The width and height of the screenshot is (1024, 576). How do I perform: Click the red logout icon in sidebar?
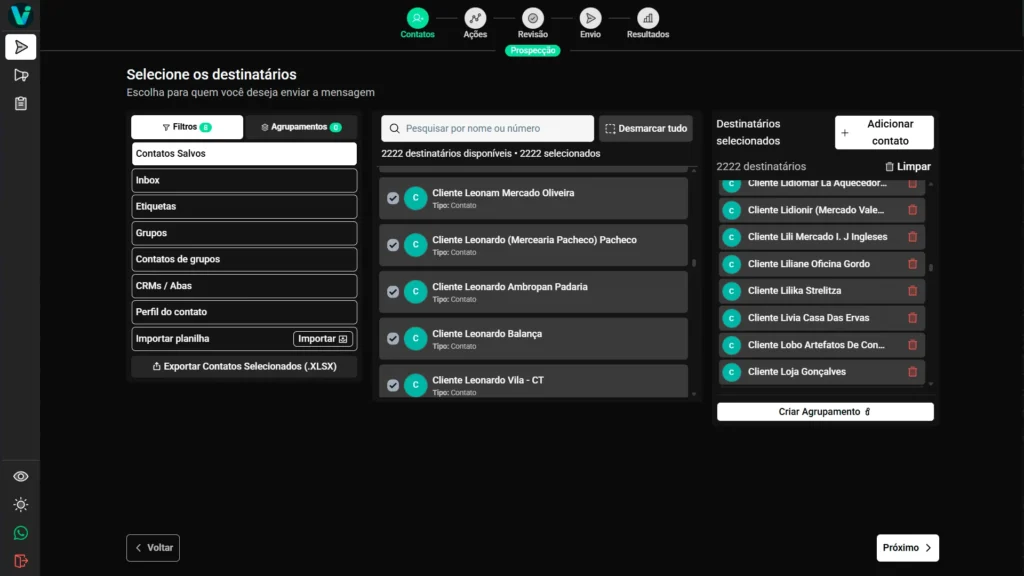click(x=20, y=561)
